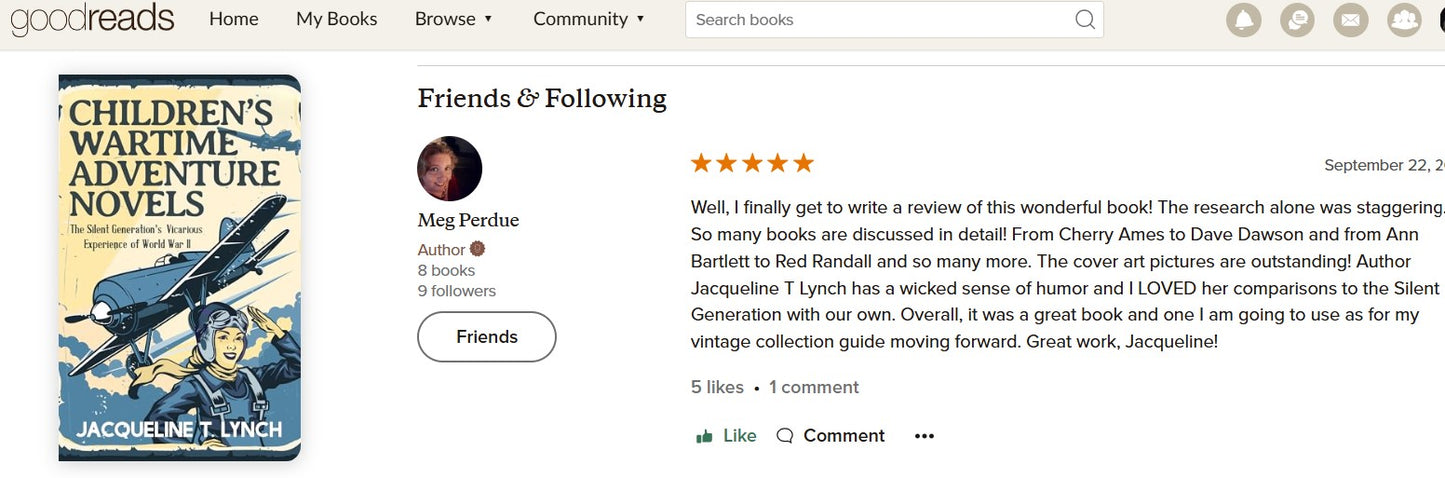Click the Comment button under the review

pyautogui.click(x=831, y=436)
